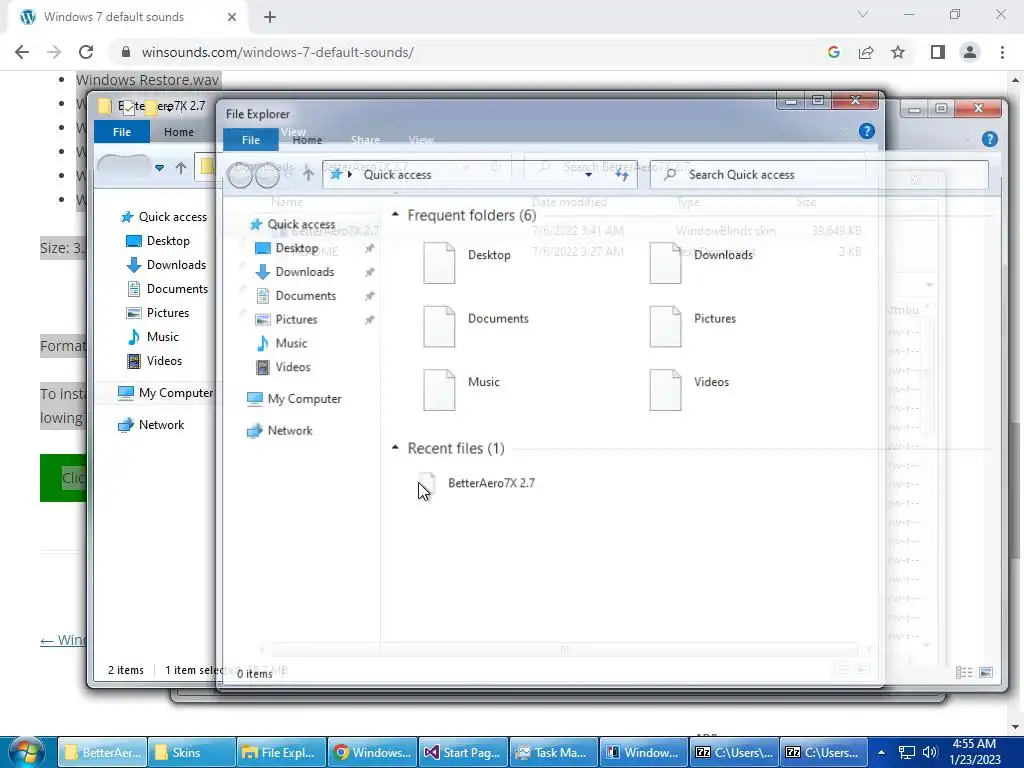Switch to Skins taskbar button

[191, 752]
